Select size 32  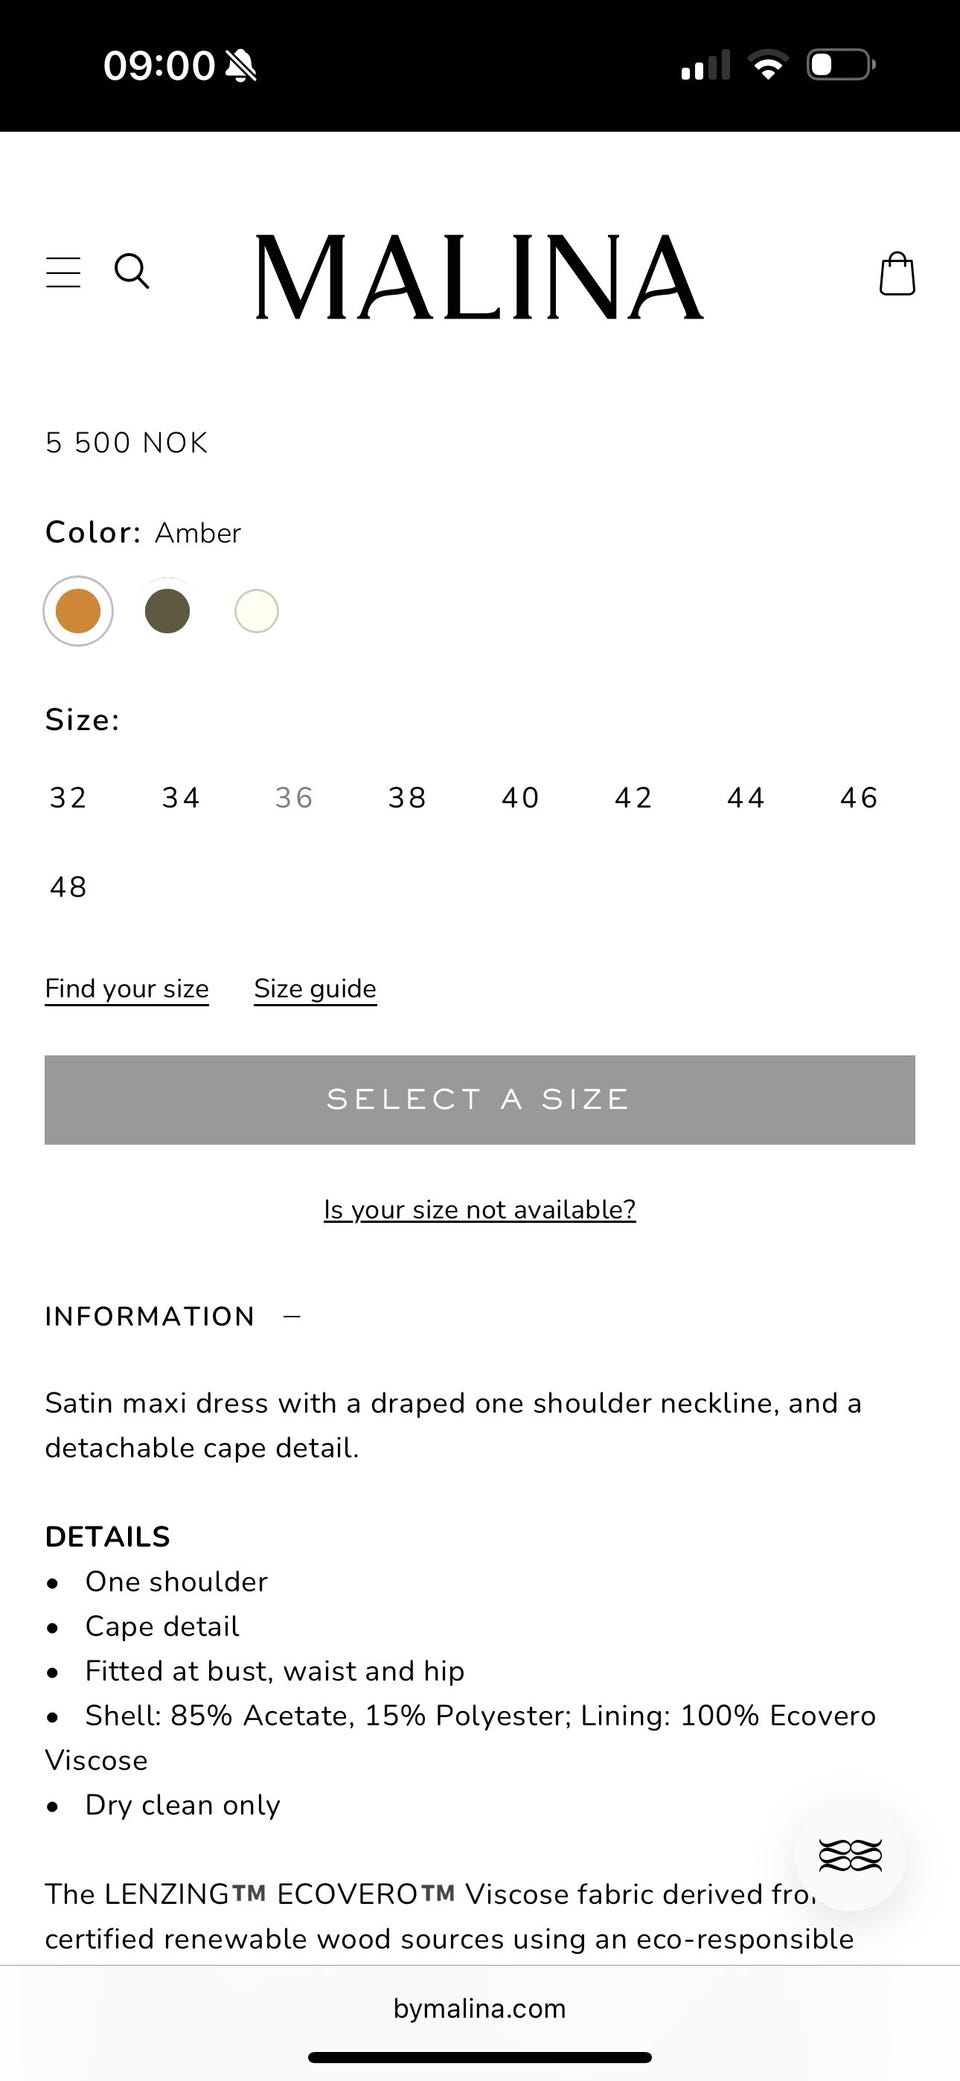(x=68, y=797)
